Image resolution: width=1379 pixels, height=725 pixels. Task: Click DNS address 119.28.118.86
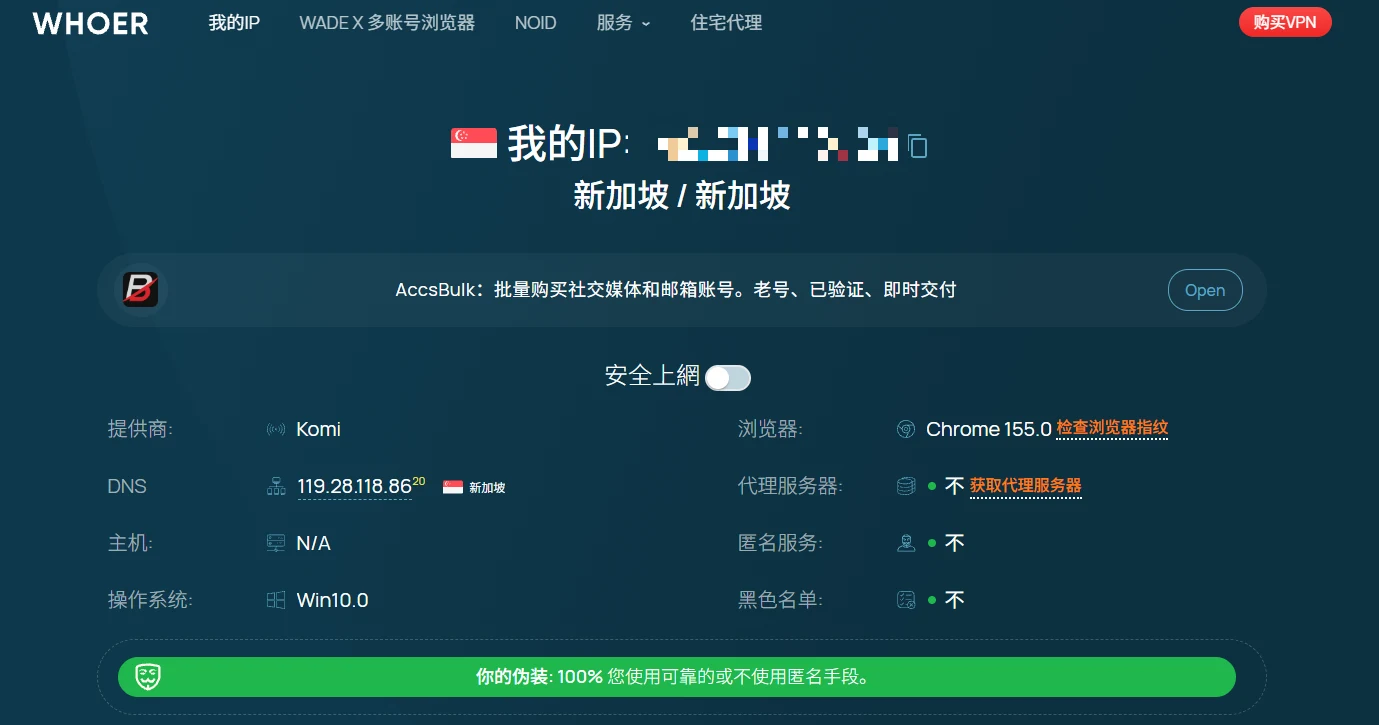pyautogui.click(x=355, y=487)
